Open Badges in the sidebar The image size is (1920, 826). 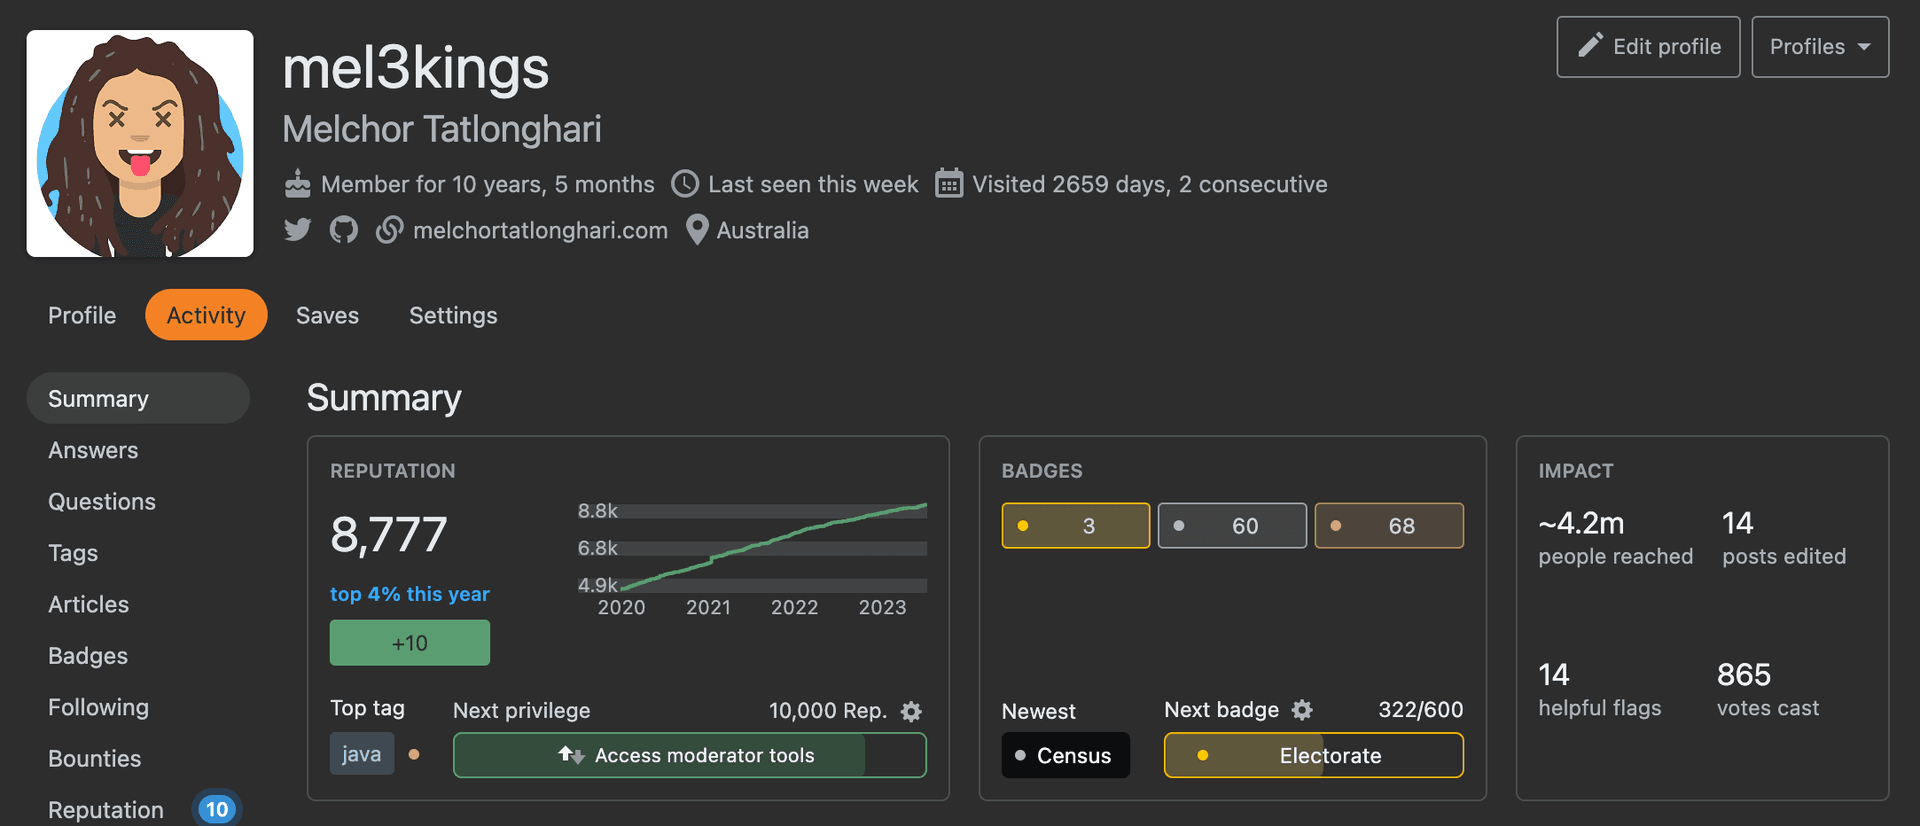(88, 656)
